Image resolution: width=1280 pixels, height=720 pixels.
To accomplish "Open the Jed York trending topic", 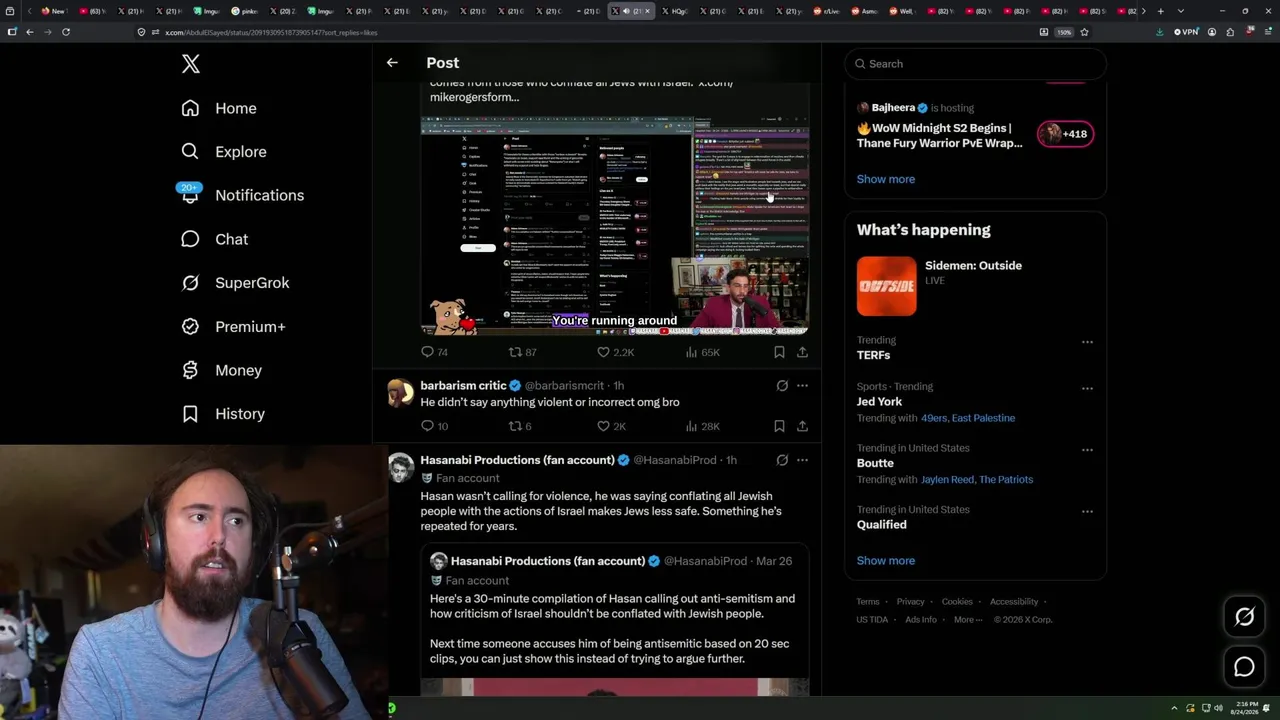I will pyautogui.click(x=880, y=402).
